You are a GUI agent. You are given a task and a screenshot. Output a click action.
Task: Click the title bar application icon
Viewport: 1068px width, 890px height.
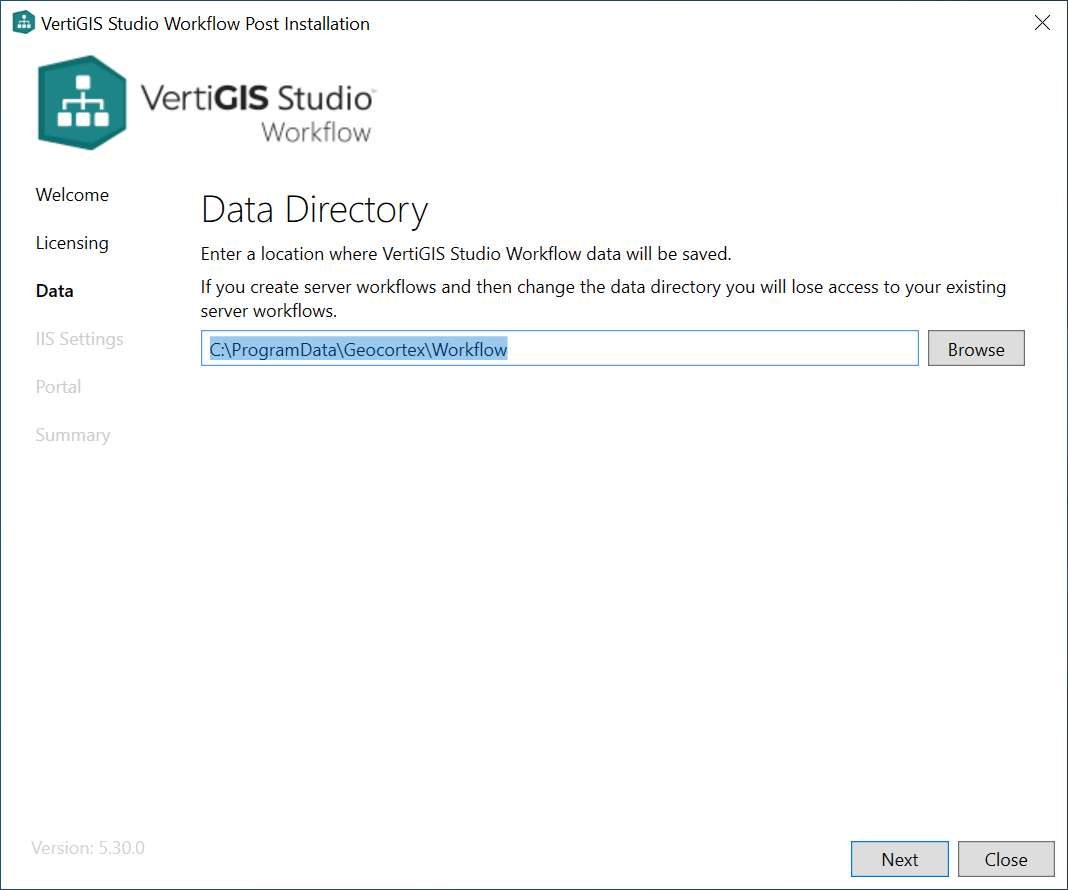[22, 21]
